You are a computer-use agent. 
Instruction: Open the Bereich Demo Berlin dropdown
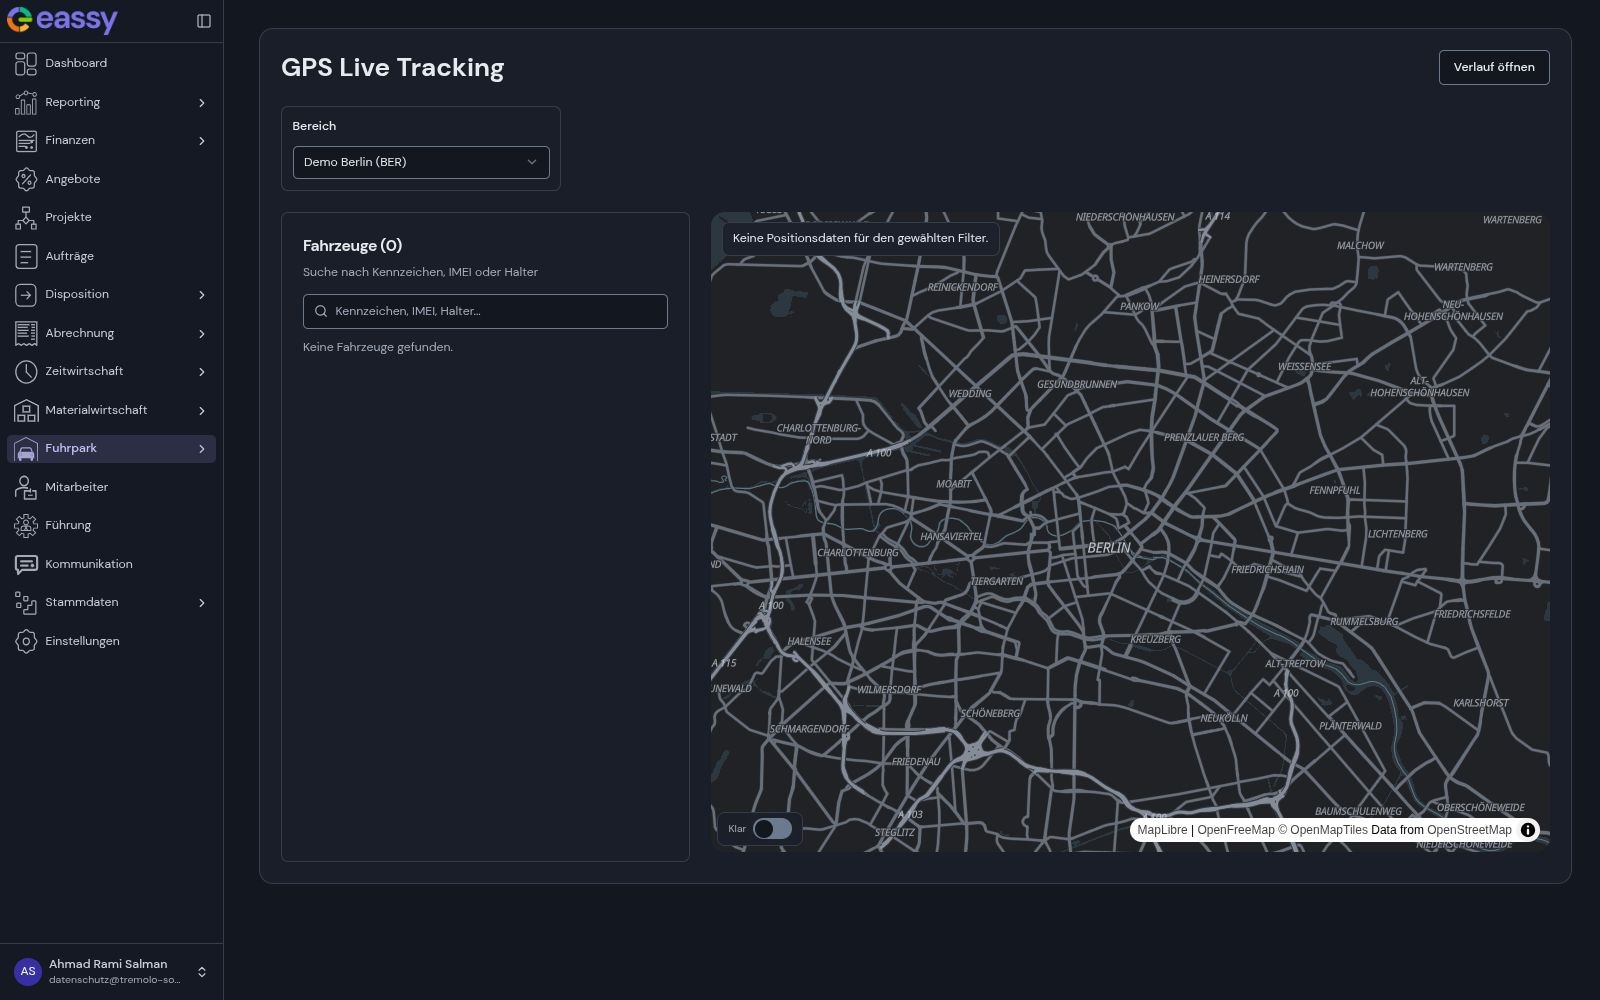(421, 162)
